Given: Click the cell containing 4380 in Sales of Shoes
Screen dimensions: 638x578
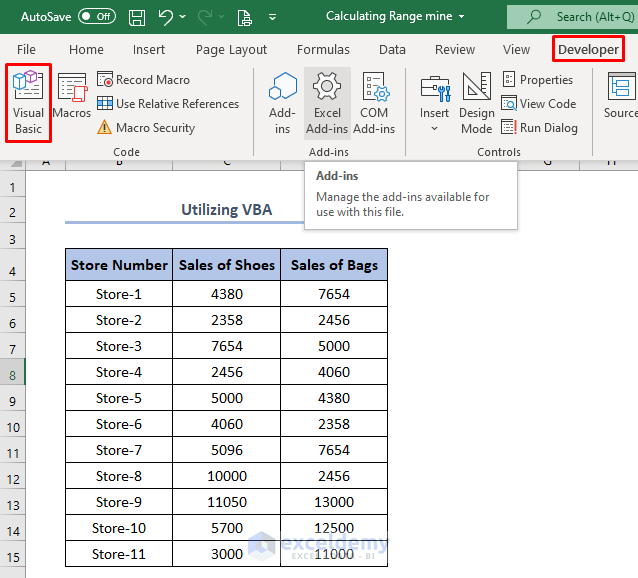Looking at the screenshot, I should pos(227,294).
